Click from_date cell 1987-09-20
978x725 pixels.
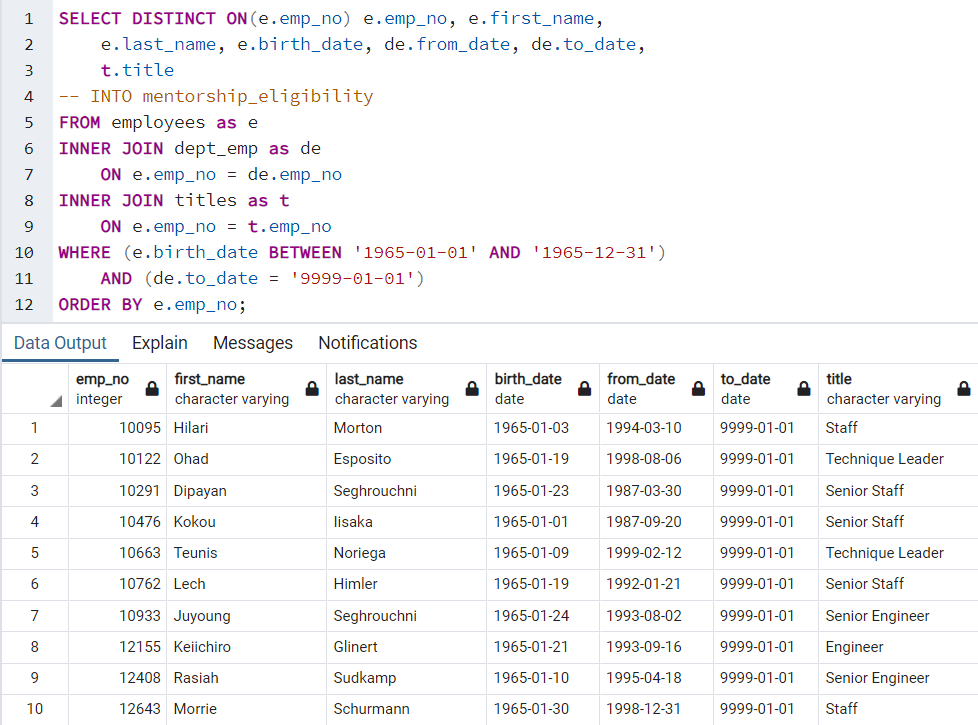pyautogui.click(x=656, y=522)
